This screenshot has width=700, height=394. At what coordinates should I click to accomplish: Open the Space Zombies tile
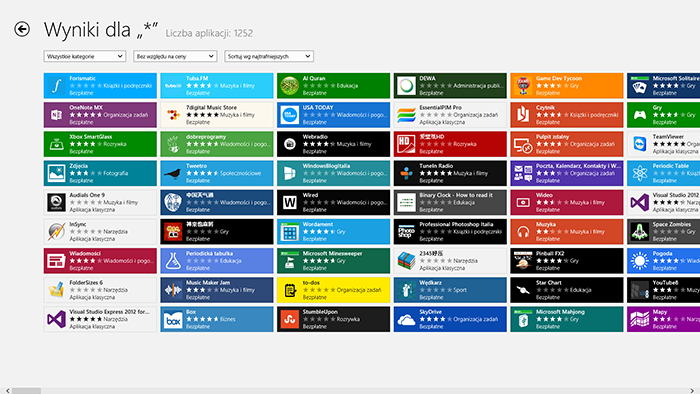point(663,232)
